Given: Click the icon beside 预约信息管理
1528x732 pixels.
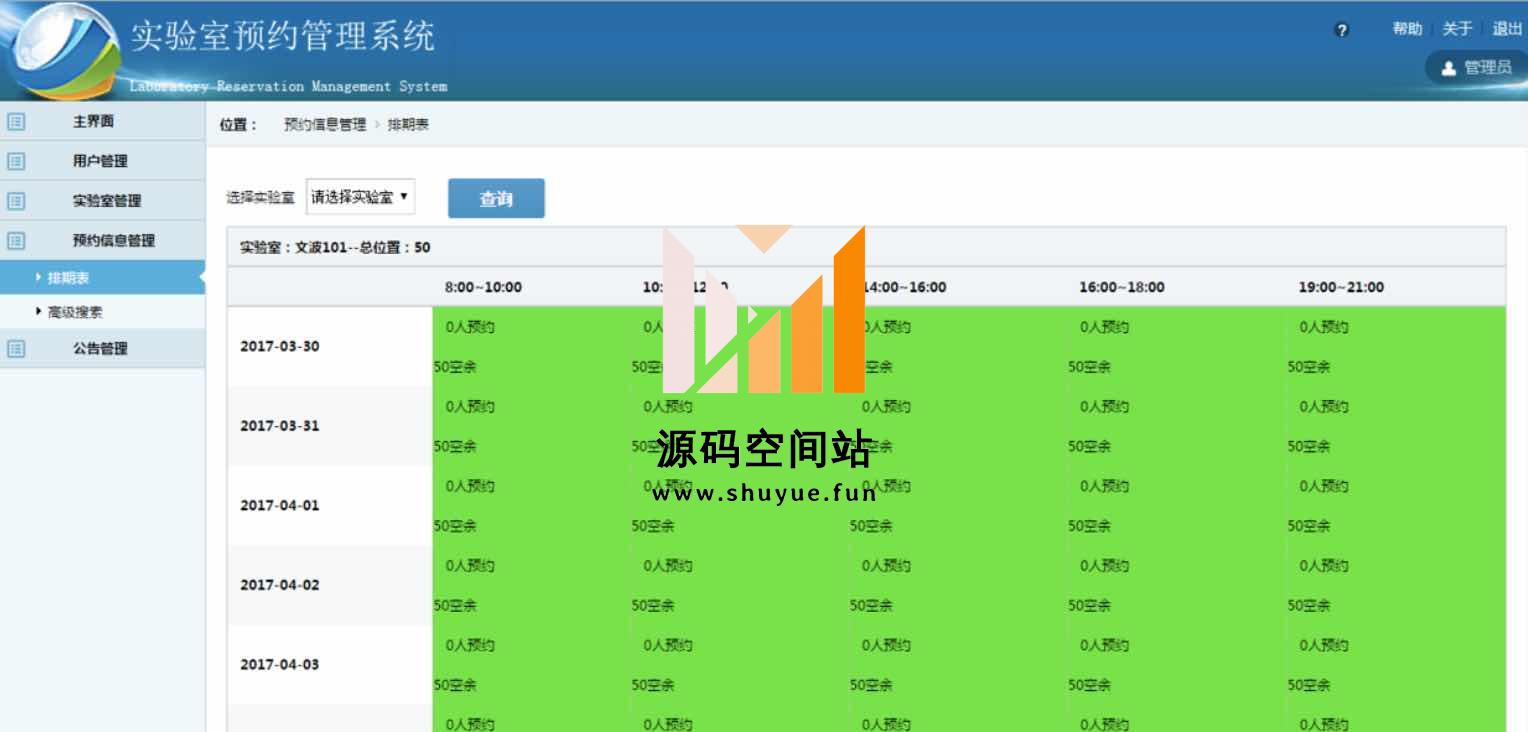Looking at the screenshot, I should point(16,241).
